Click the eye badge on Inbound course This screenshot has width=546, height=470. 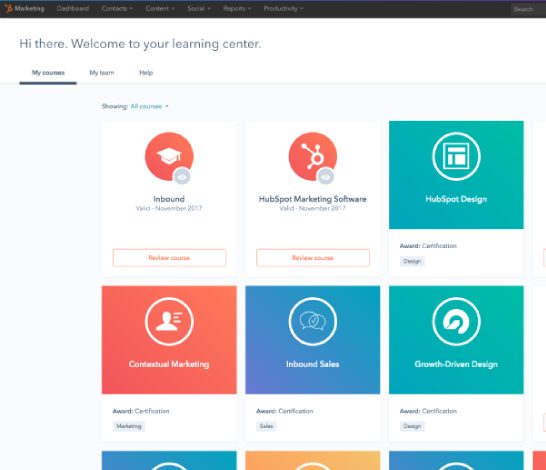tap(182, 177)
